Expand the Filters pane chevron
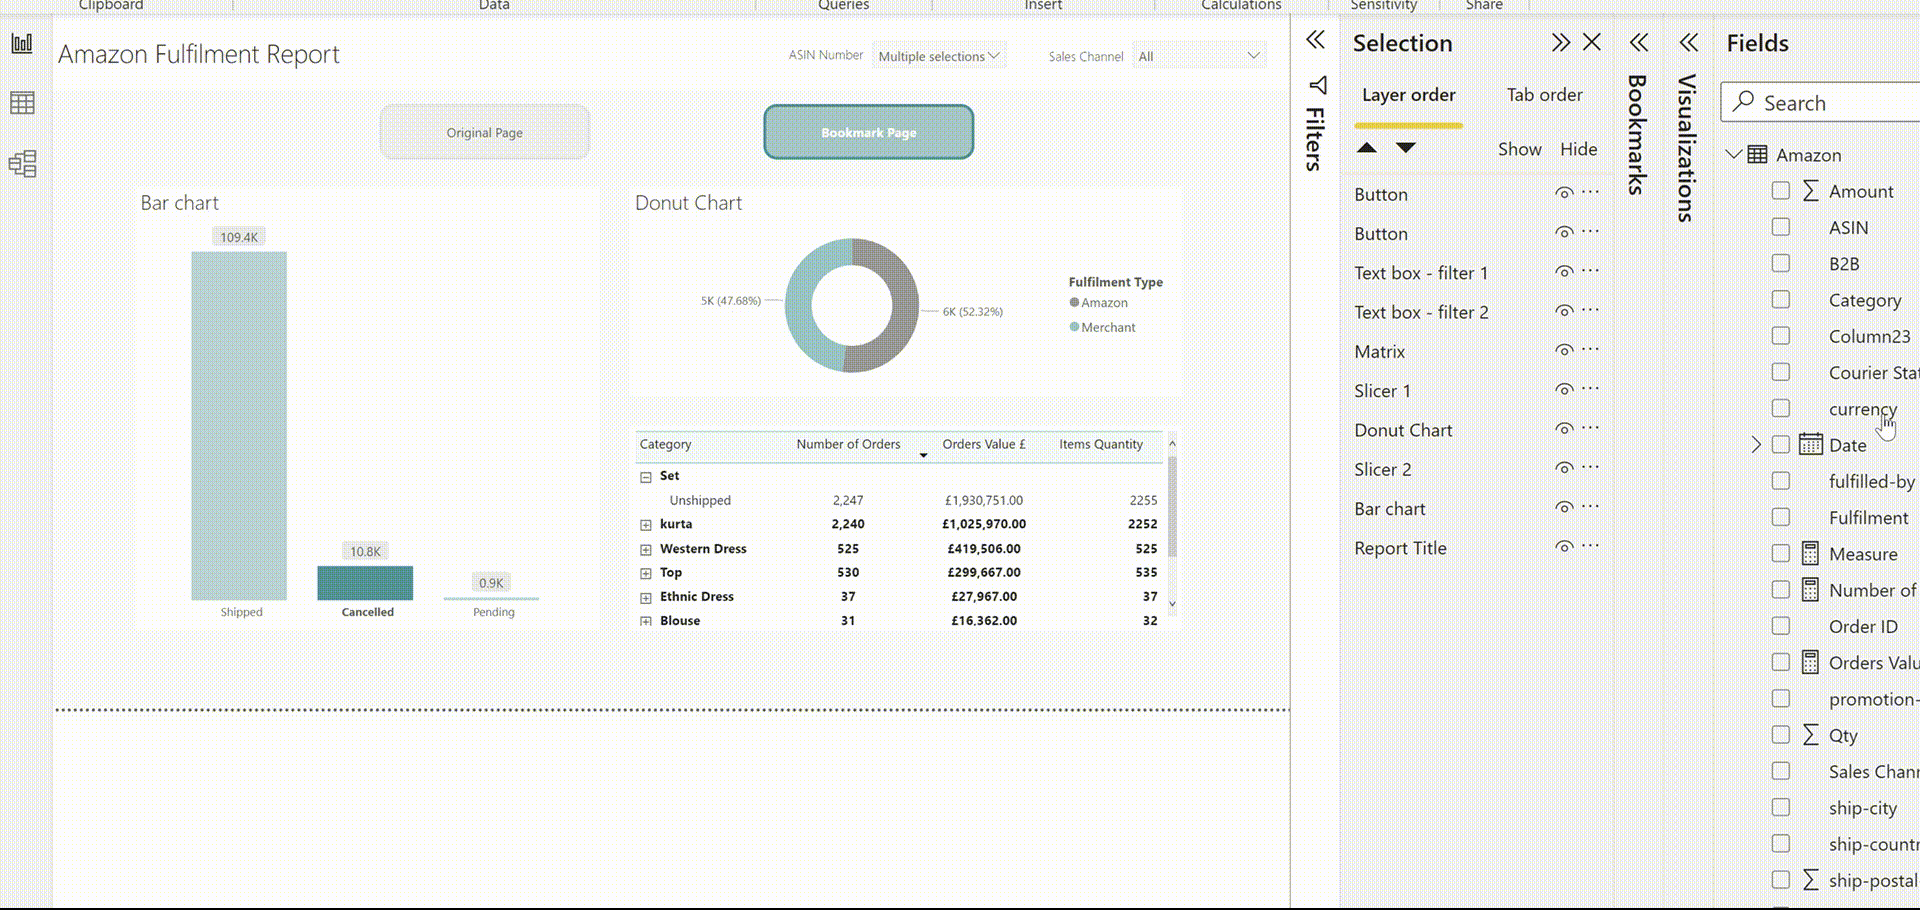This screenshot has height=910, width=1920. pyautogui.click(x=1315, y=40)
